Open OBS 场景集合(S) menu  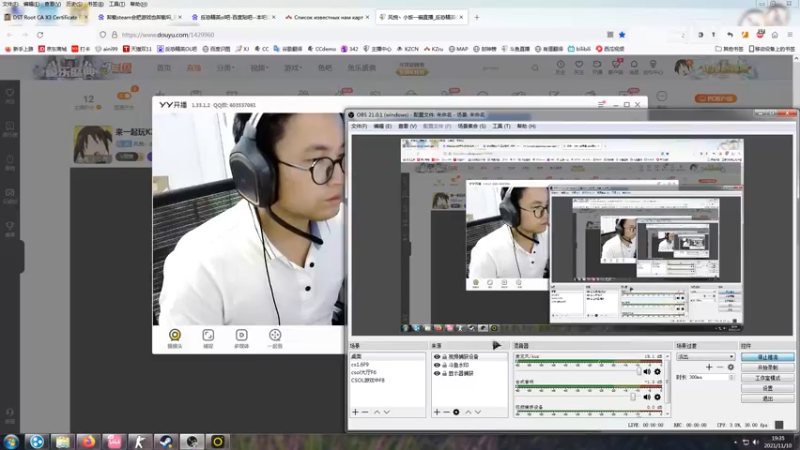tap(471, 126)
